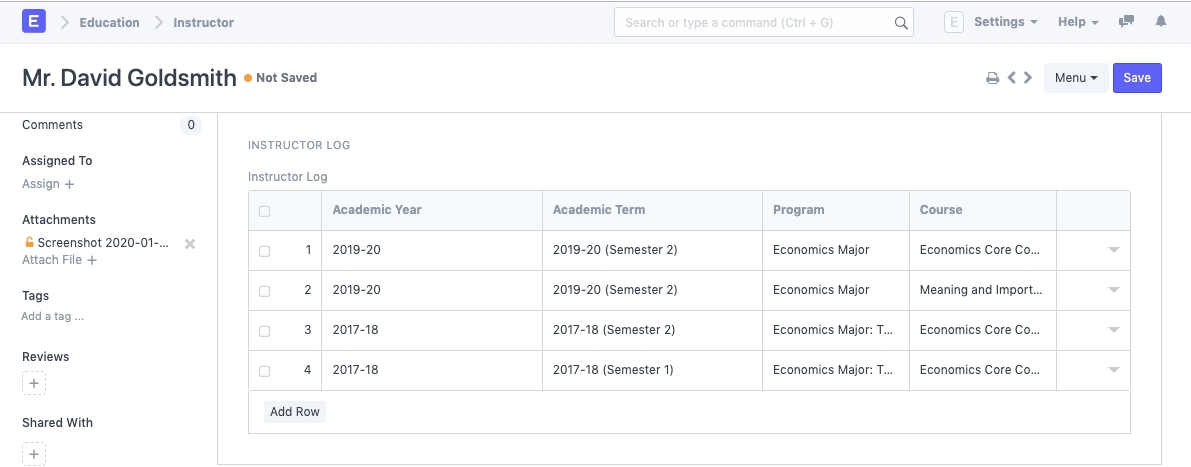1191x467 pixels.
Task: Expand row 2 details arrow
Action: (x=1113, y=290)
